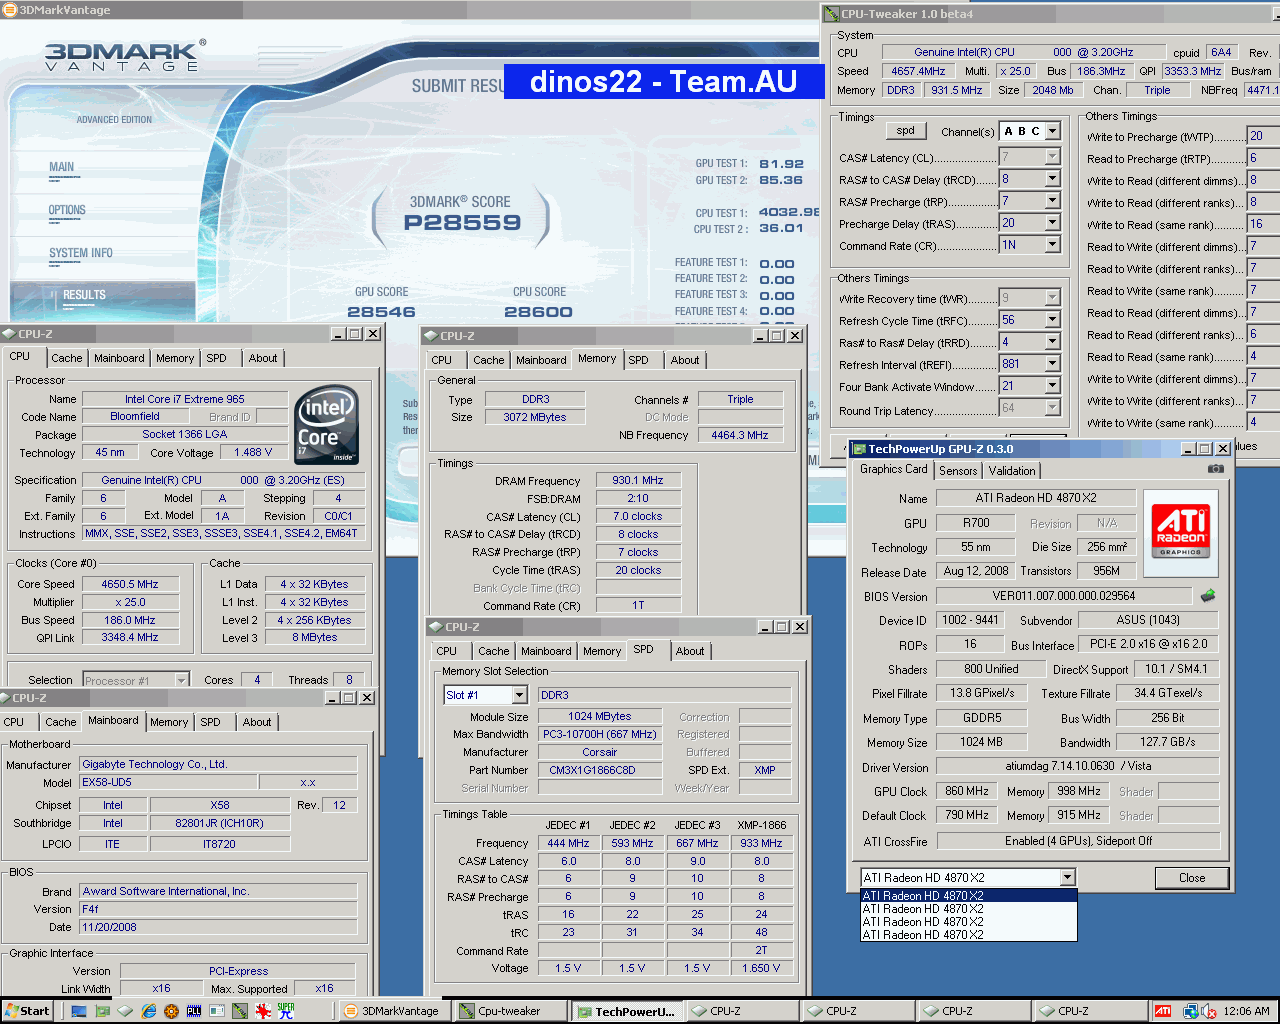Screen dimensions: 1280x1024
Task: Click the CPU-Tweaker title bar icon
Action: (831, 14)
